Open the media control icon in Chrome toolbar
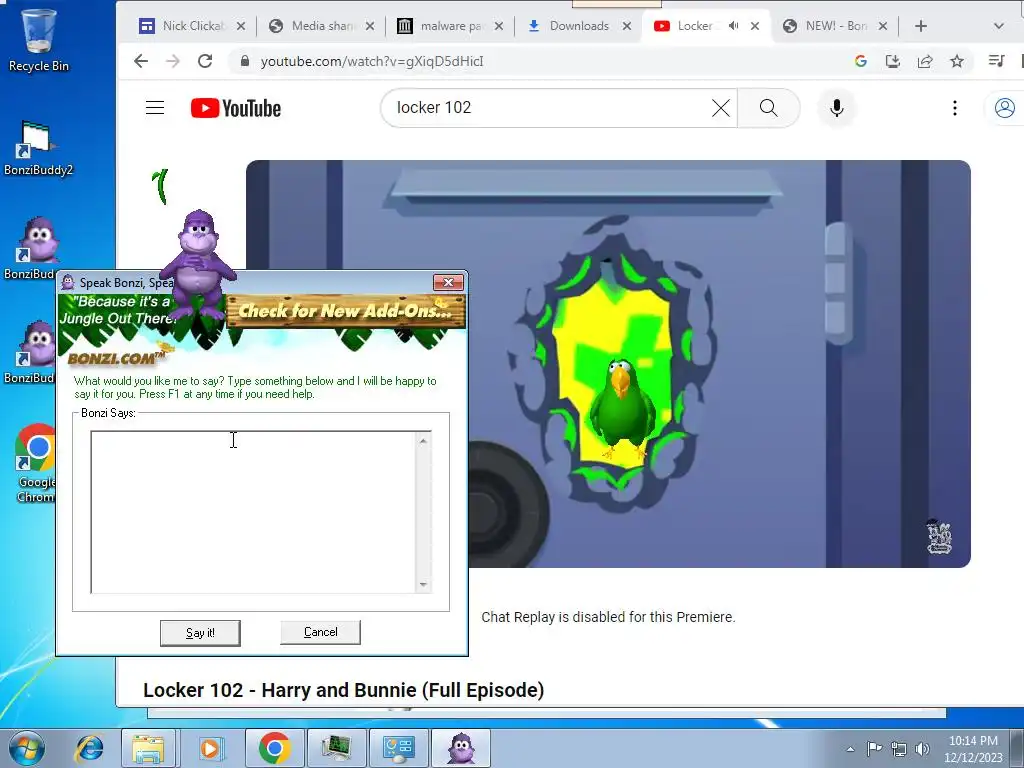1024x768 pixels. [x=996, y=61]
